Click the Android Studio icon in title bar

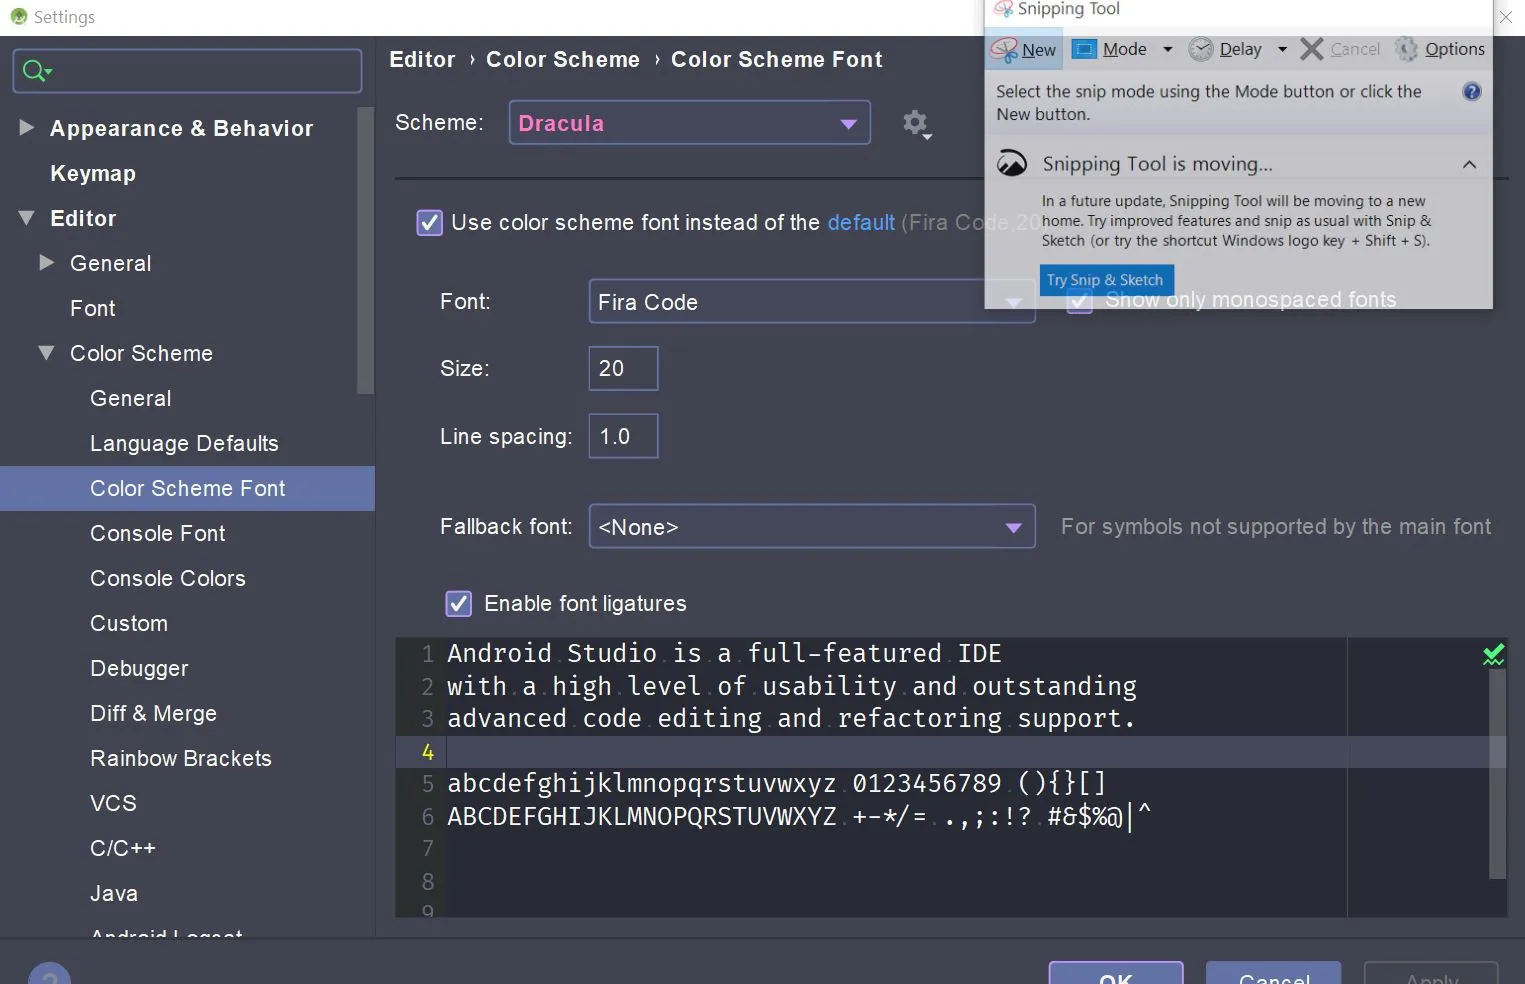(18, 17)
